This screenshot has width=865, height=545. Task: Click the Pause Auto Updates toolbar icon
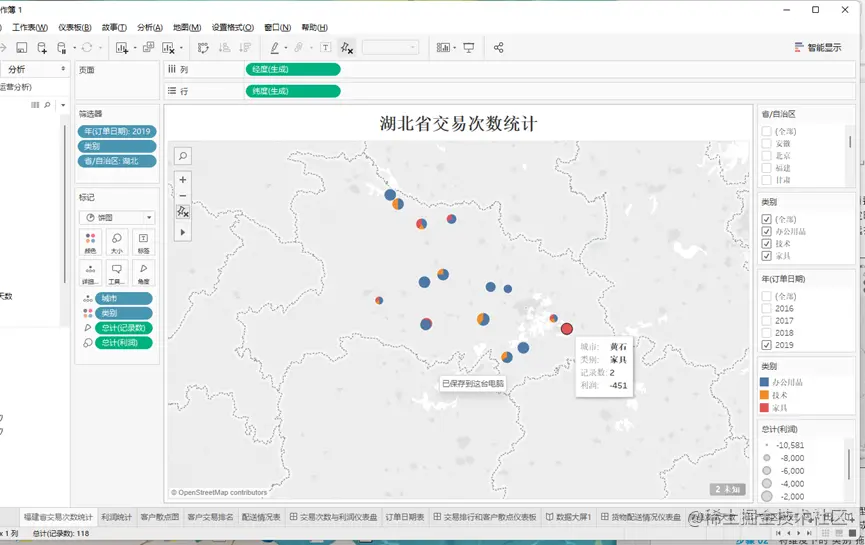tap(62, 47)
